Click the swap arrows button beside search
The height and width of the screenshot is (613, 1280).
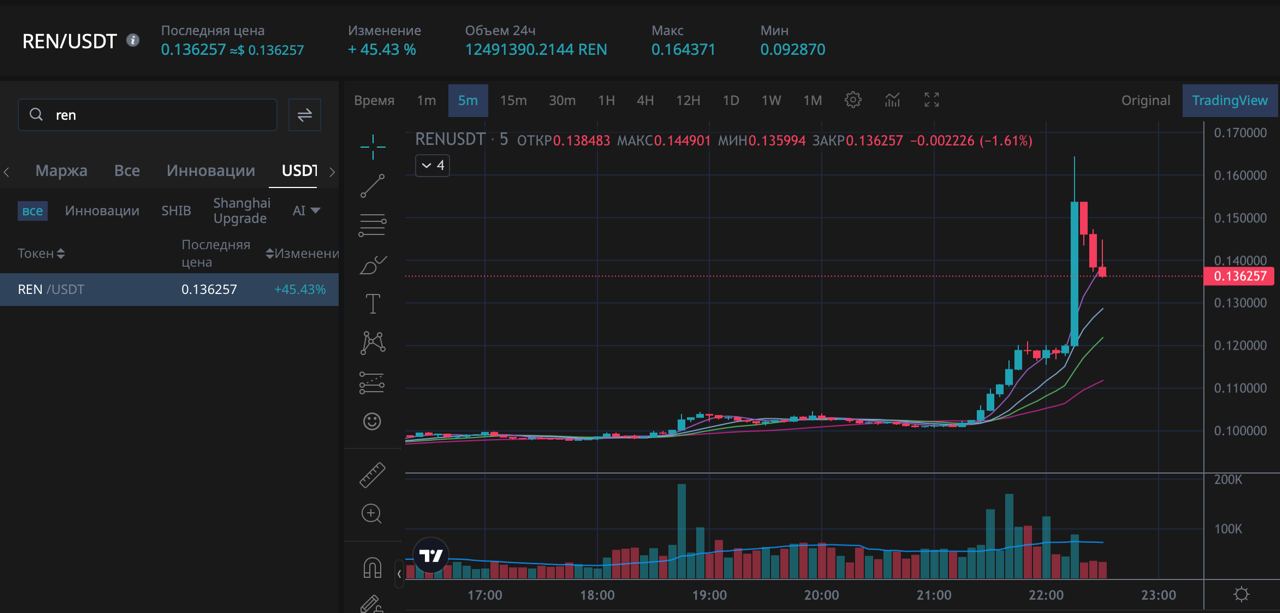[305, 115]
